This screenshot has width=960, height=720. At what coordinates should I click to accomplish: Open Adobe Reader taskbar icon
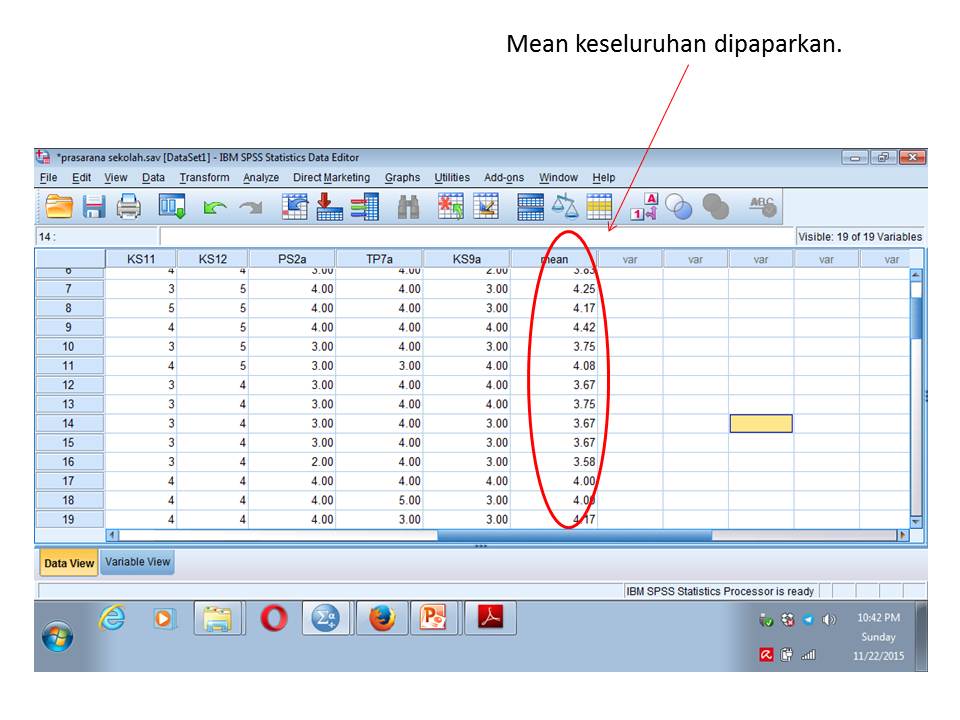point(490,618)
